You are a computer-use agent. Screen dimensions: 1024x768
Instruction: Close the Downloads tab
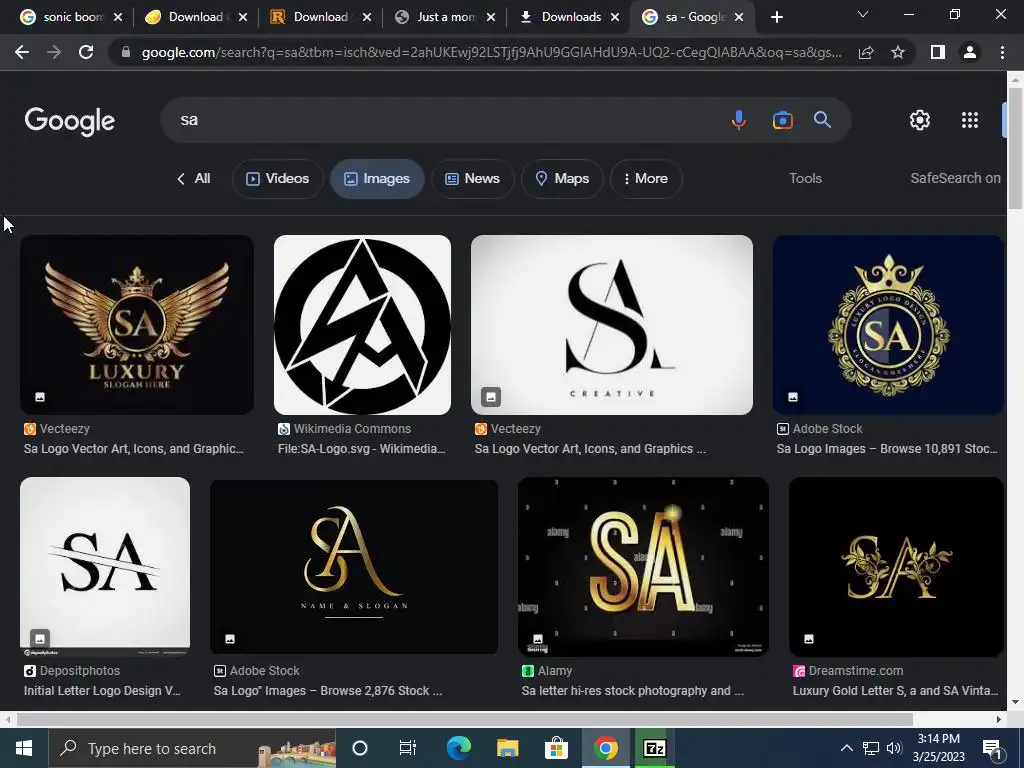pyautogui.click(x=615, y=17)
